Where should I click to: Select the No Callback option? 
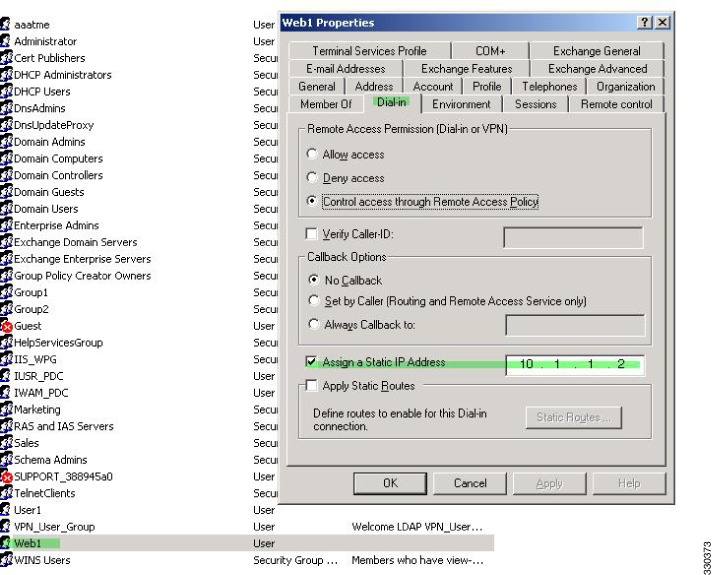[313, 280]
